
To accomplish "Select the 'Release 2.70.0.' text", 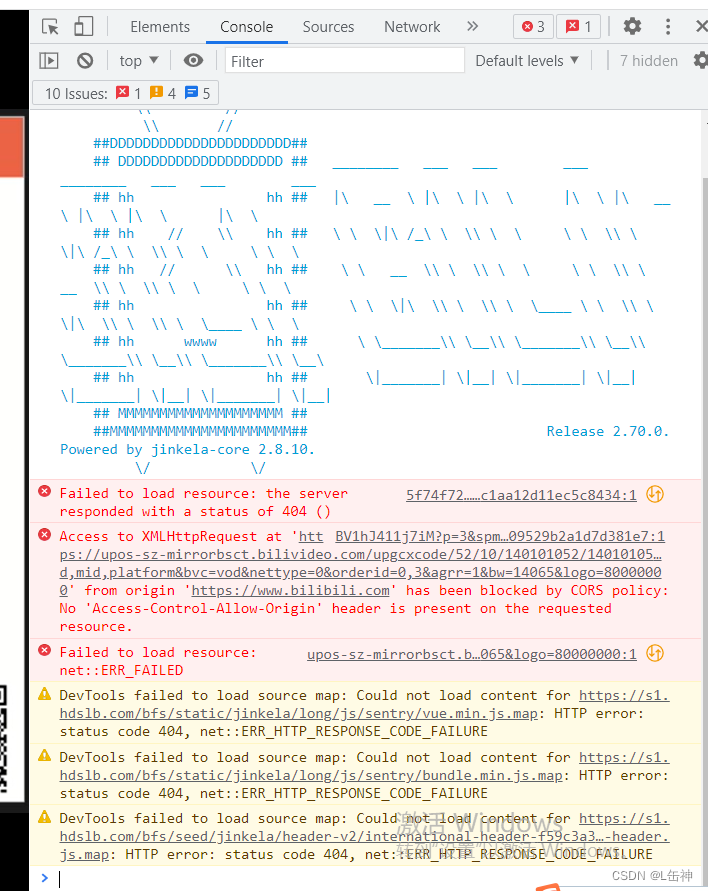I will pos(607,432).
